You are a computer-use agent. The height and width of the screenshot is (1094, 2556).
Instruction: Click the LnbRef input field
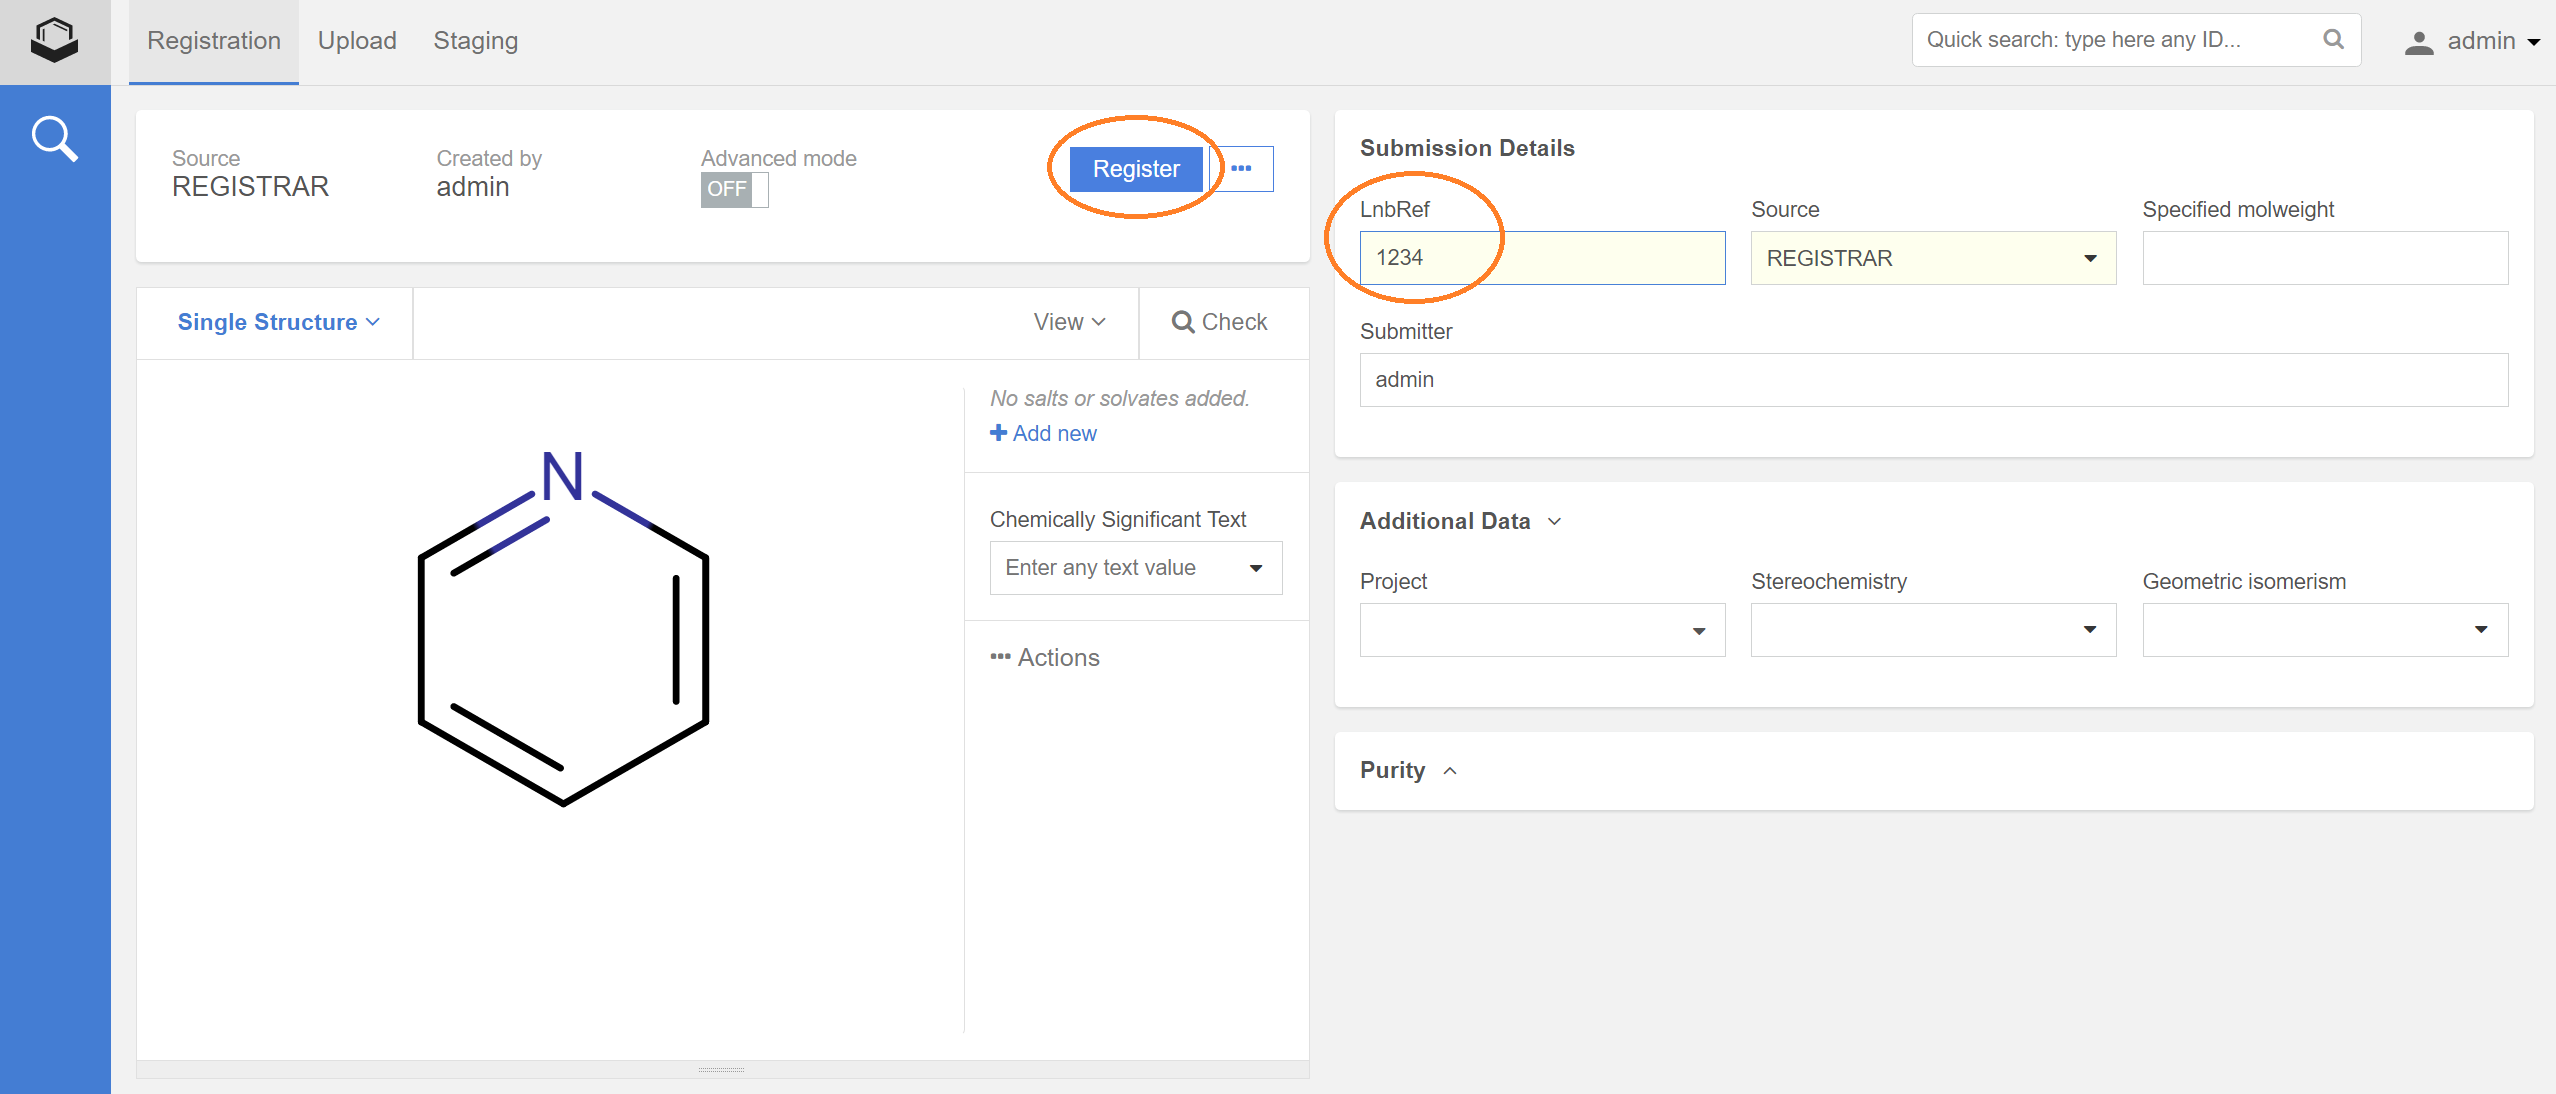click(1542, 258)
